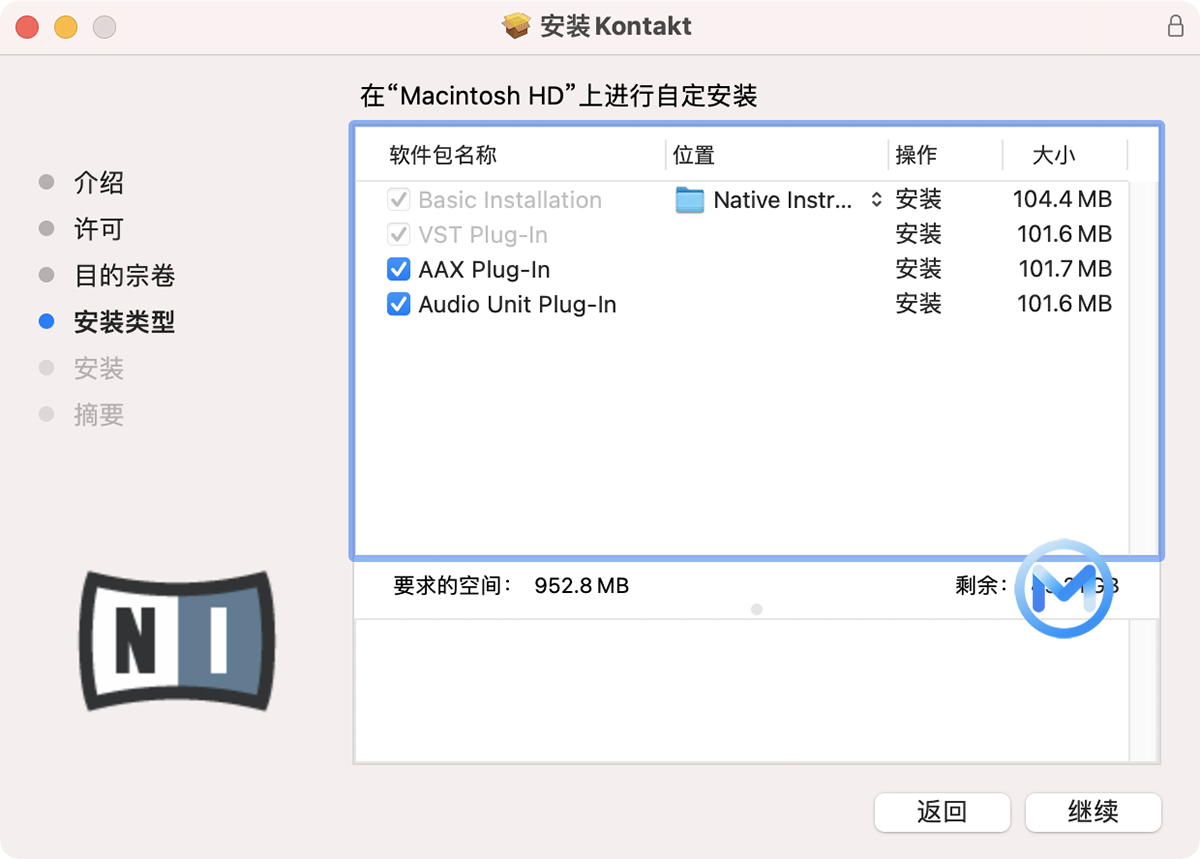Image resolution: width=1200 pixels, height=859 pixels.
Task: Click the red close window button
Action: point(27,26)
